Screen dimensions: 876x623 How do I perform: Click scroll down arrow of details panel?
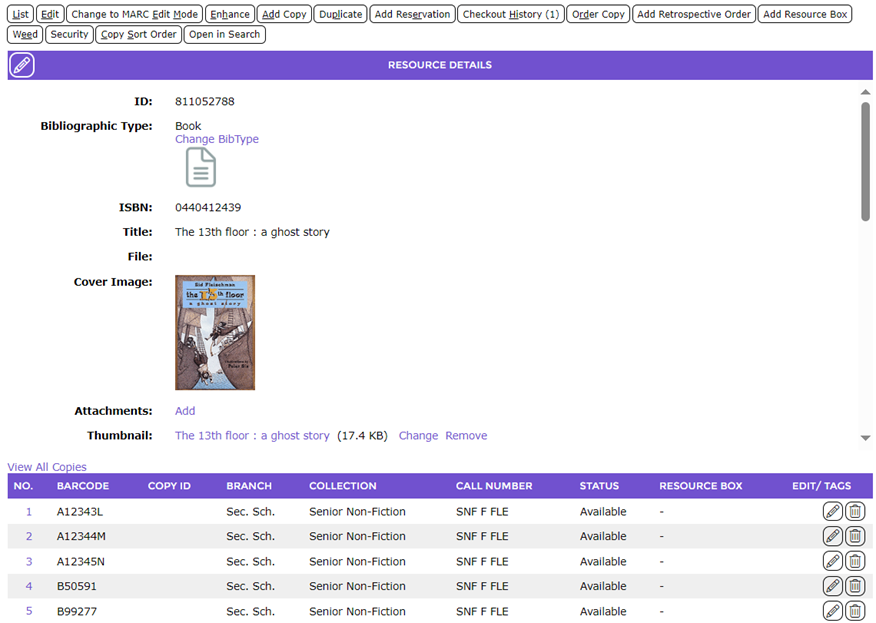point(865,438)
